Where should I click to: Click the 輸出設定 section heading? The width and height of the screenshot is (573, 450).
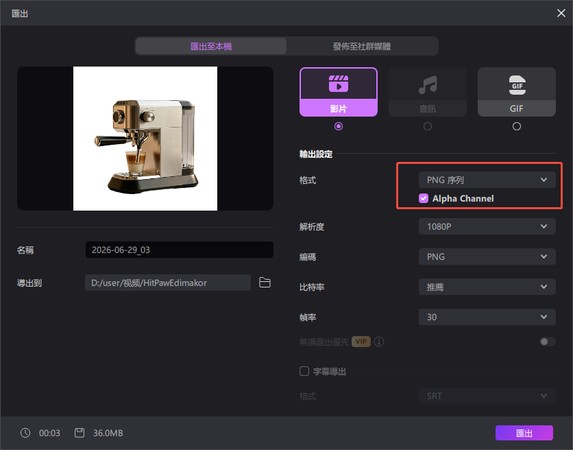[x=316, y=154]
